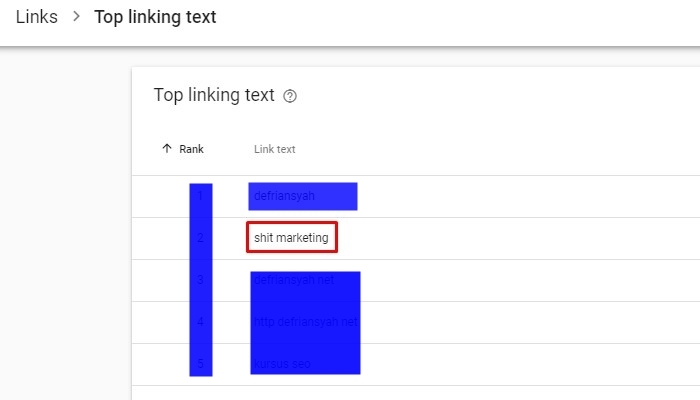Click the upward sort arrow next to Rank
This screenshot has height=400, width=700.
coord(167,148)
